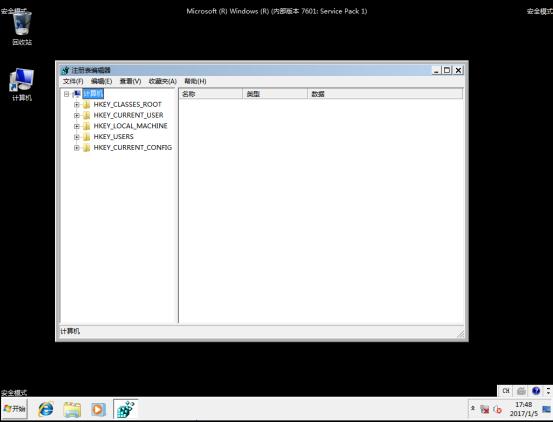
Task: Open Windows Media Player taskbar icon
Action: coord(98,409)
